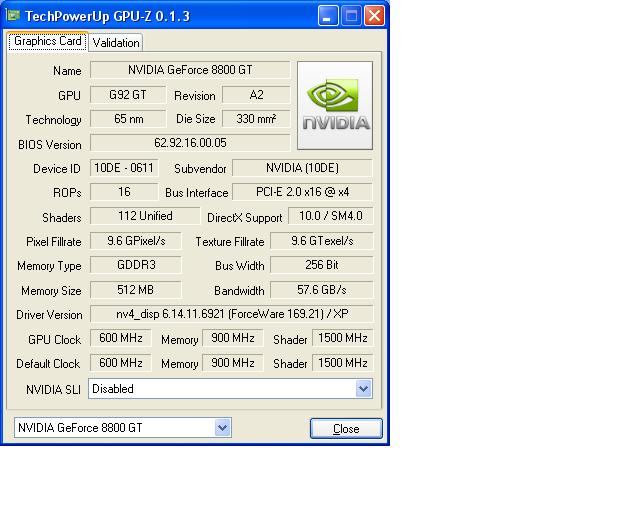Screen dimensions: 640x512
Task: Minimize the GPU-Z window
Action: pos(328,16)
